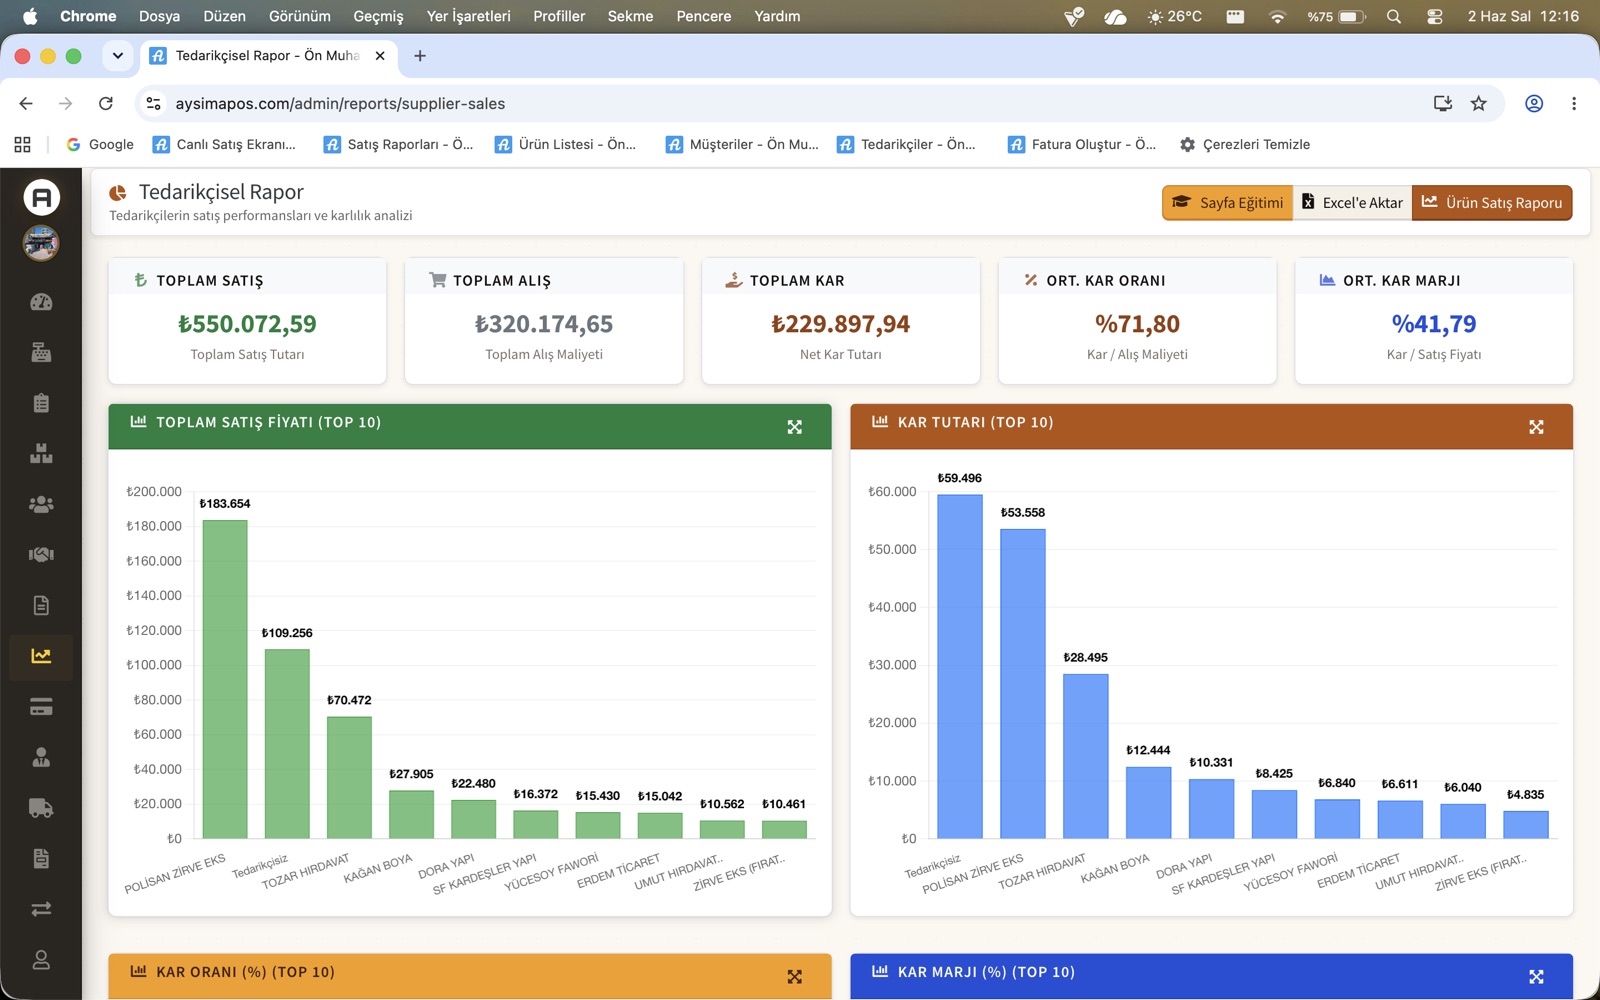This screenshot has height=1000, width=1600.
Task: Select the delivery truck sidebar icon
Action: tap(41, 808)
